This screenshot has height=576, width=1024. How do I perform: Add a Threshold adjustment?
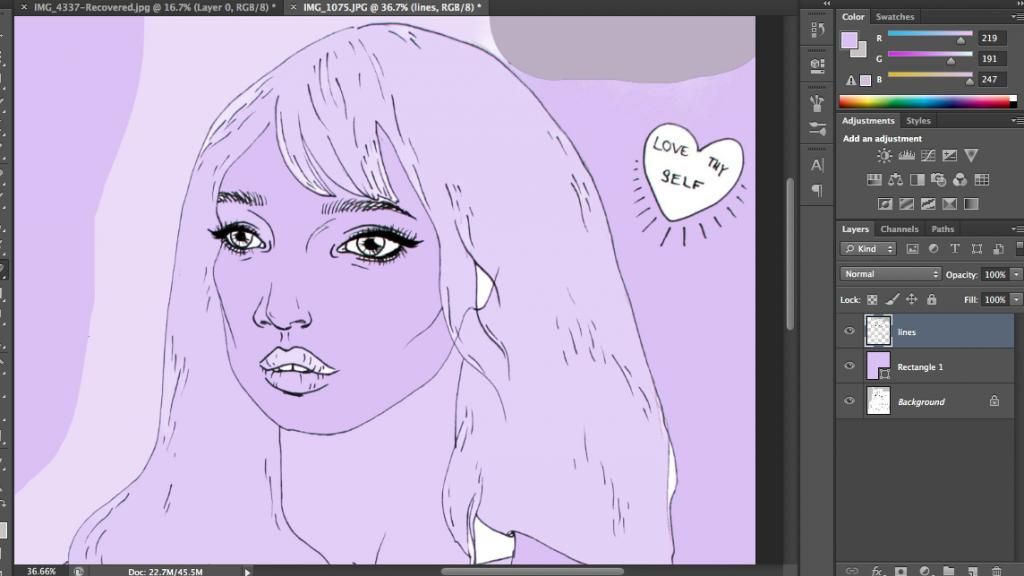(x=928, y=204)
